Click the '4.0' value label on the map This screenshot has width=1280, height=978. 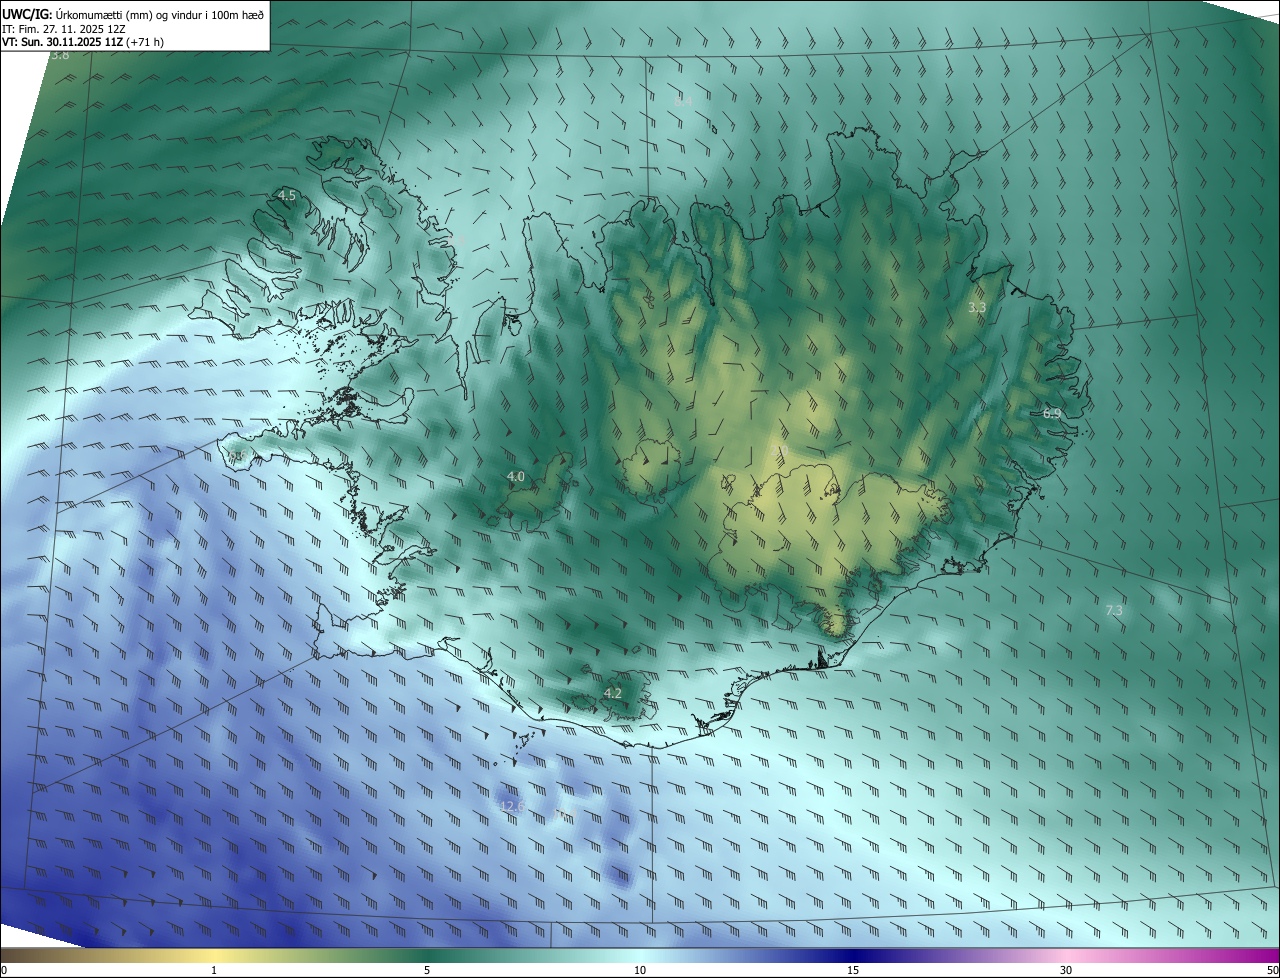(516, 477)
